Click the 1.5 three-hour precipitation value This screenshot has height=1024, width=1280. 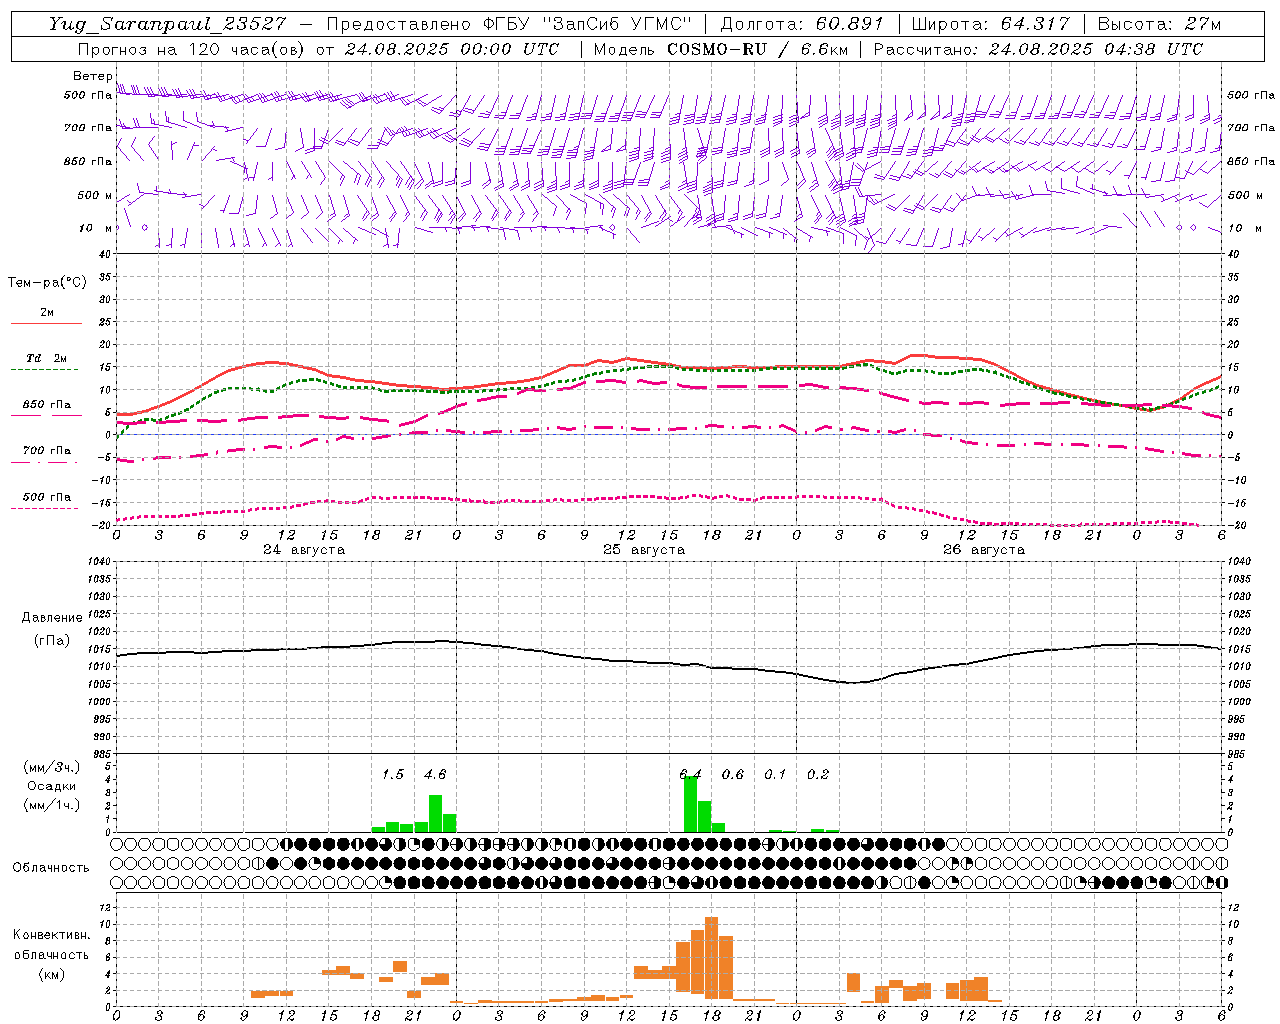click(x=393, y=774)
